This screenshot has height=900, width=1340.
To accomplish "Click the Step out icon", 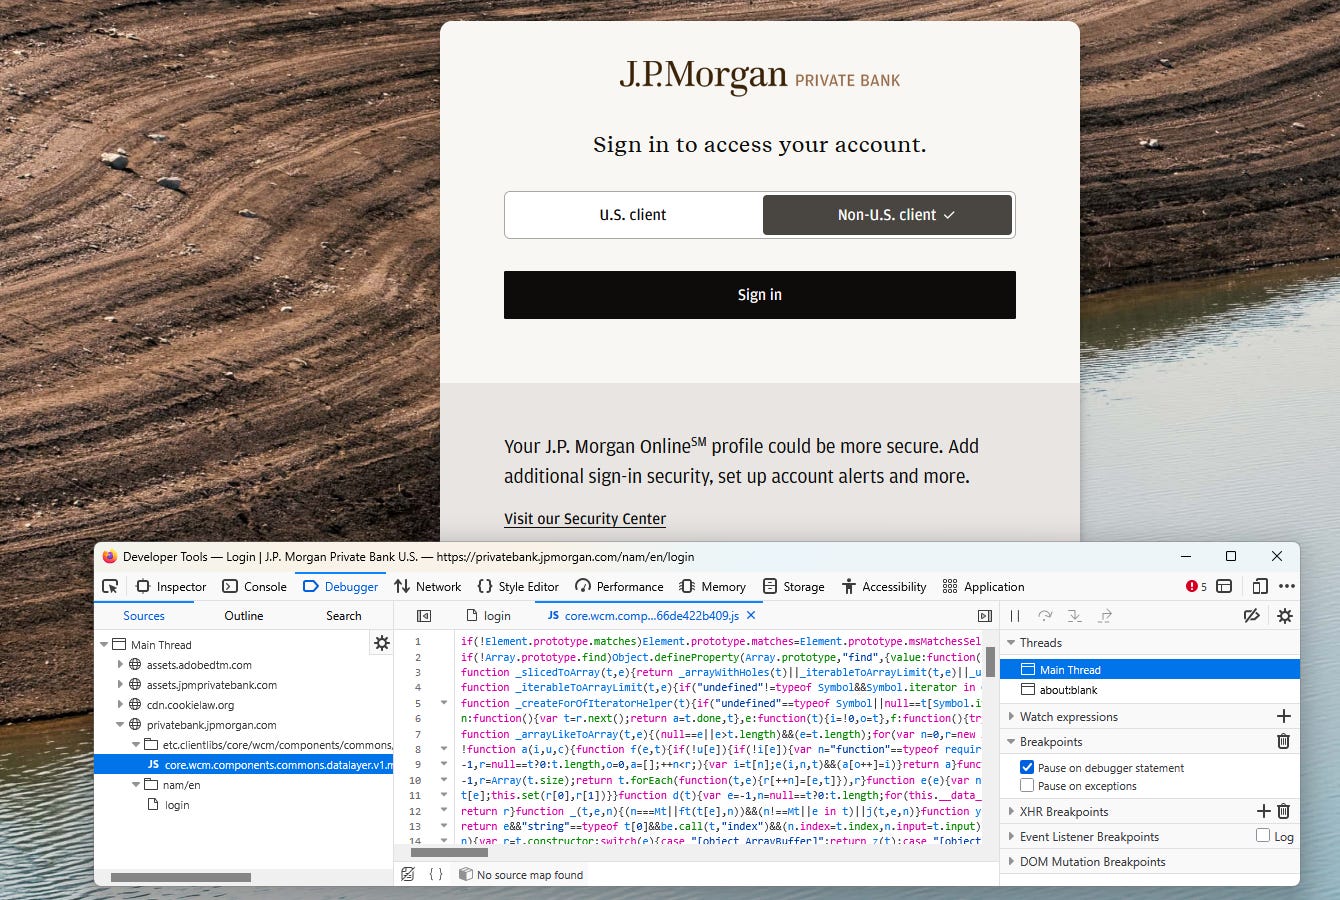I will point(1105,616).
